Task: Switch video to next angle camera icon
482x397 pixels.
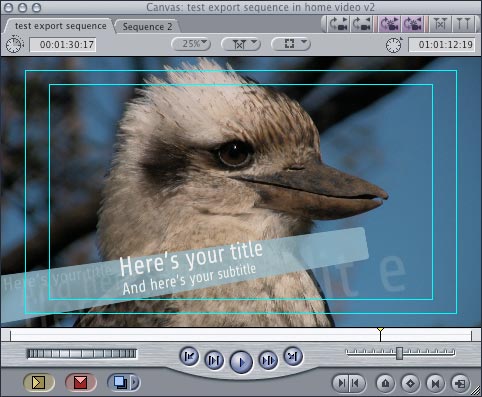Action: click(x=338, y=24)
